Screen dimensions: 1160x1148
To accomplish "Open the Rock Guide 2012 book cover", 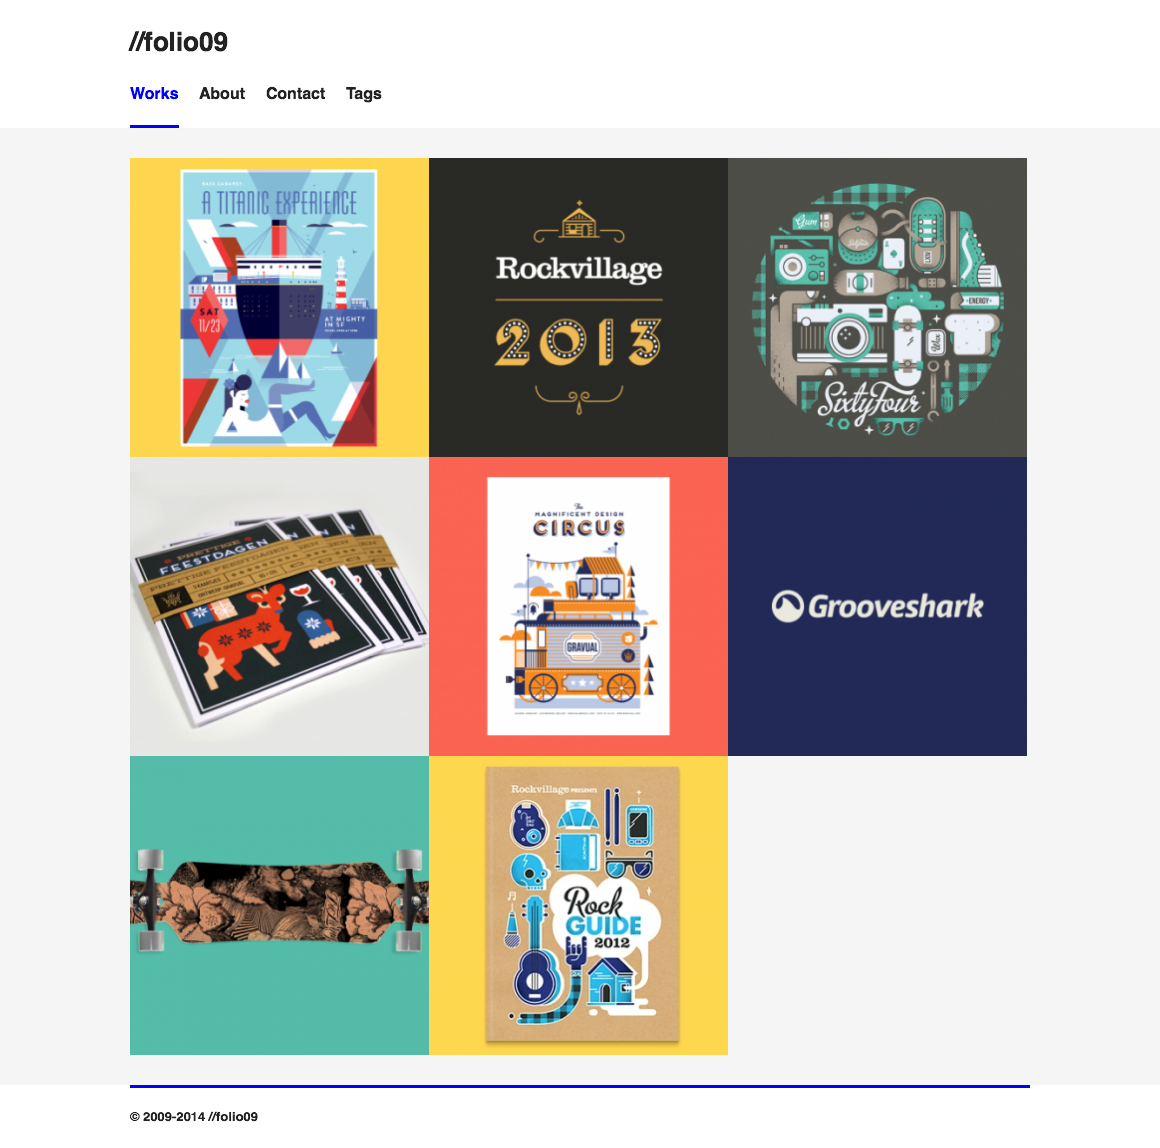I will click(x=579, y=905).
